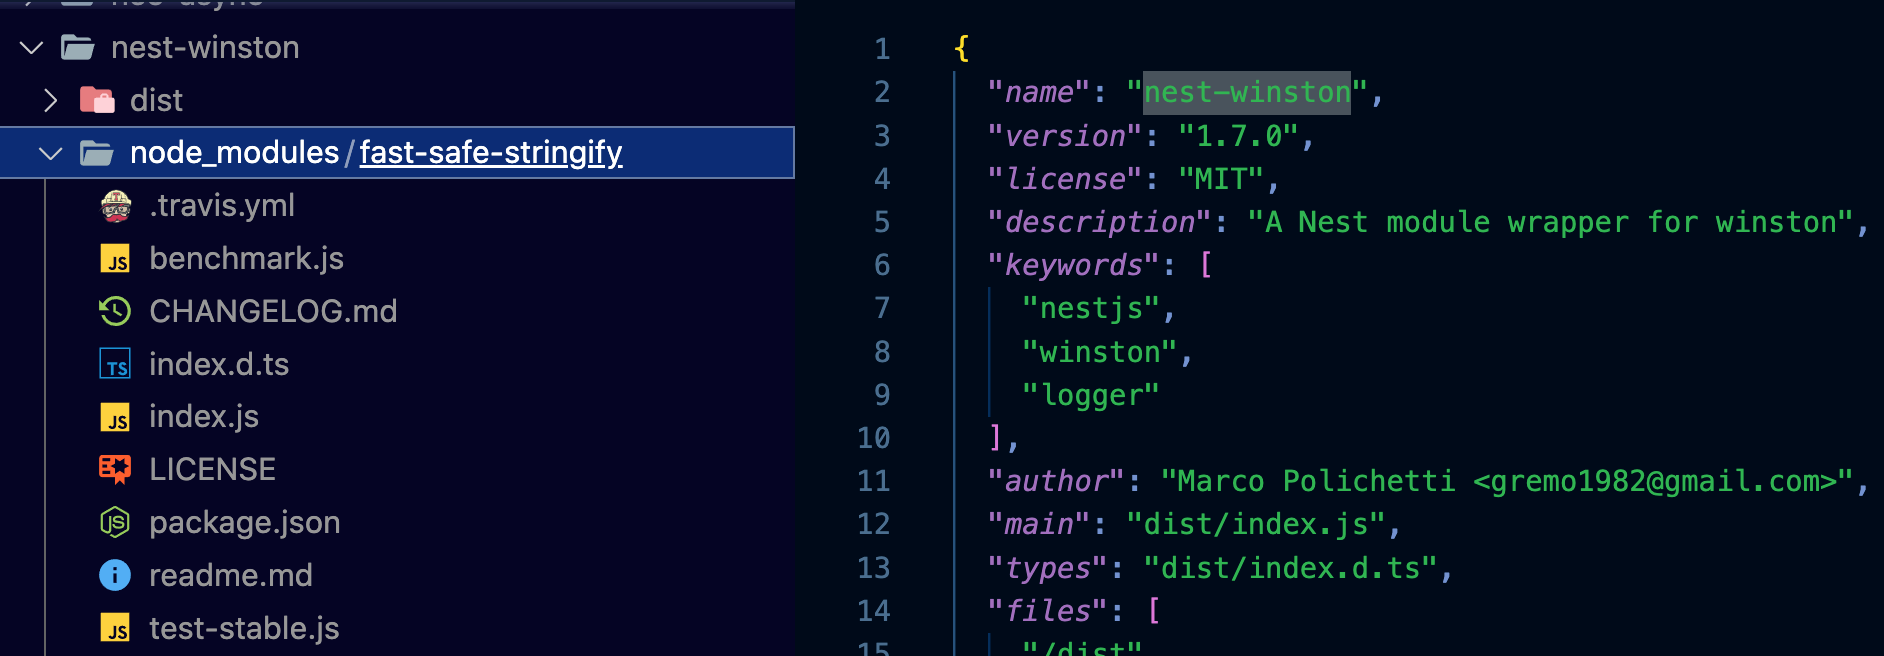Click the fast-safe-stringify underlined path segment

point(491,152)
